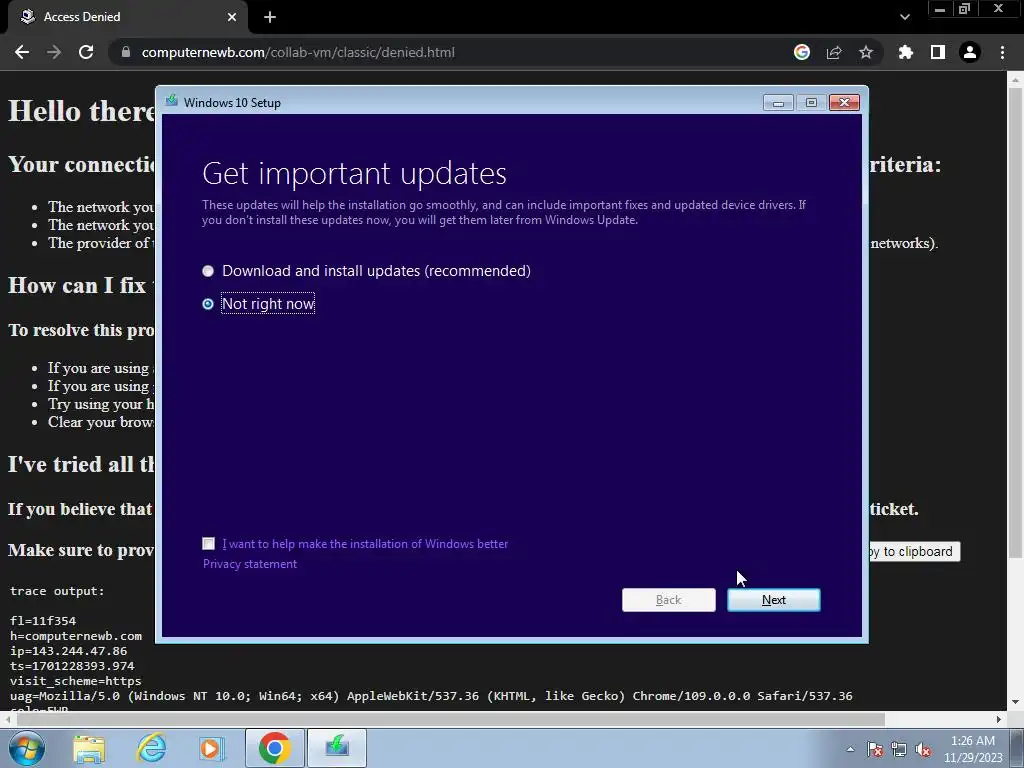Reload the Access Denied page
The width and height of the screenshot is (1024, 768).
click(86, 52)
